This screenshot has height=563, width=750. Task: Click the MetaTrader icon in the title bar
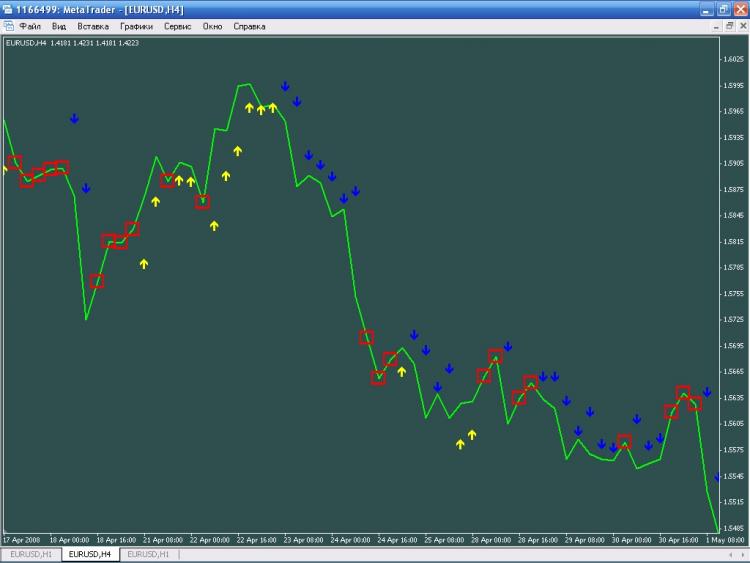(x=9, y=8)
